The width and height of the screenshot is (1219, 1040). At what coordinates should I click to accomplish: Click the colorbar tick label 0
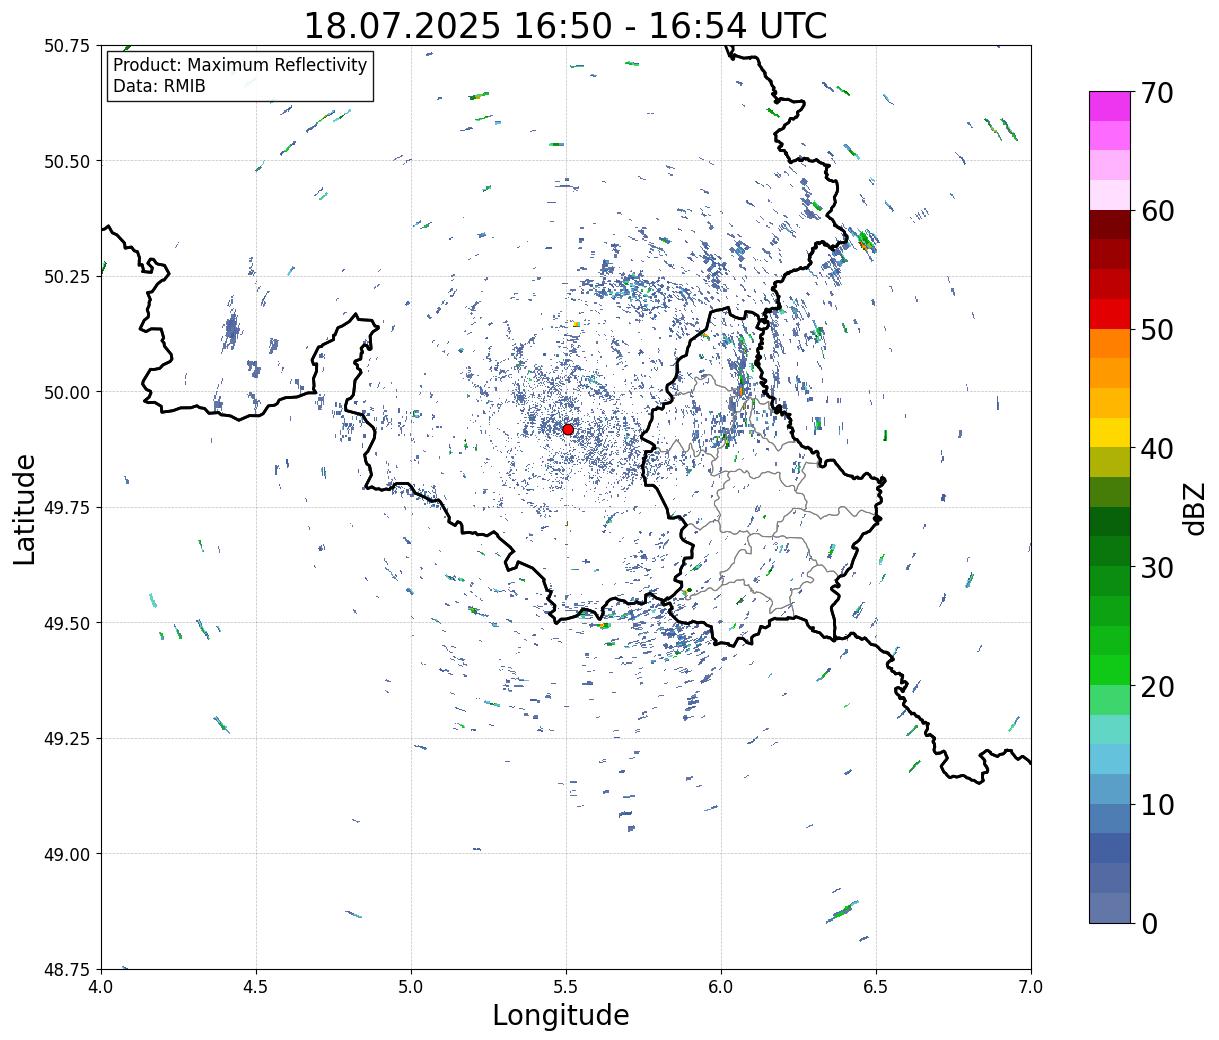(x=1148, y=923)
